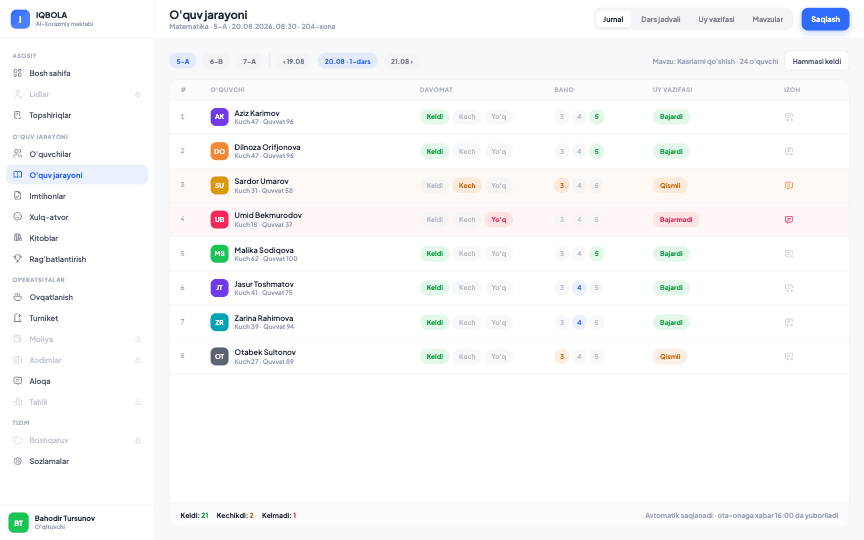Click the O'QUVCHI column header
864x540 pixels.
coord(228,89)
